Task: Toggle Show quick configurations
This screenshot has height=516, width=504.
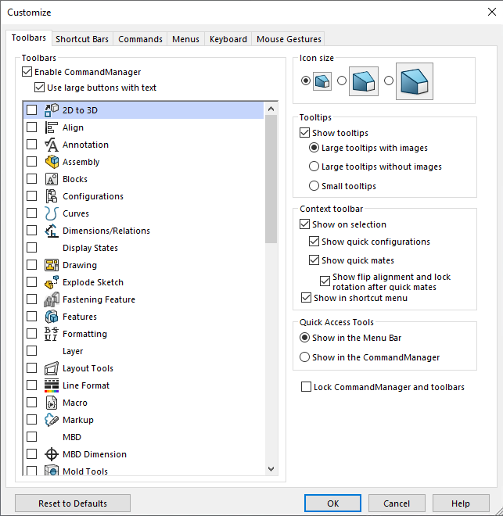Action: tap(314, 241)
